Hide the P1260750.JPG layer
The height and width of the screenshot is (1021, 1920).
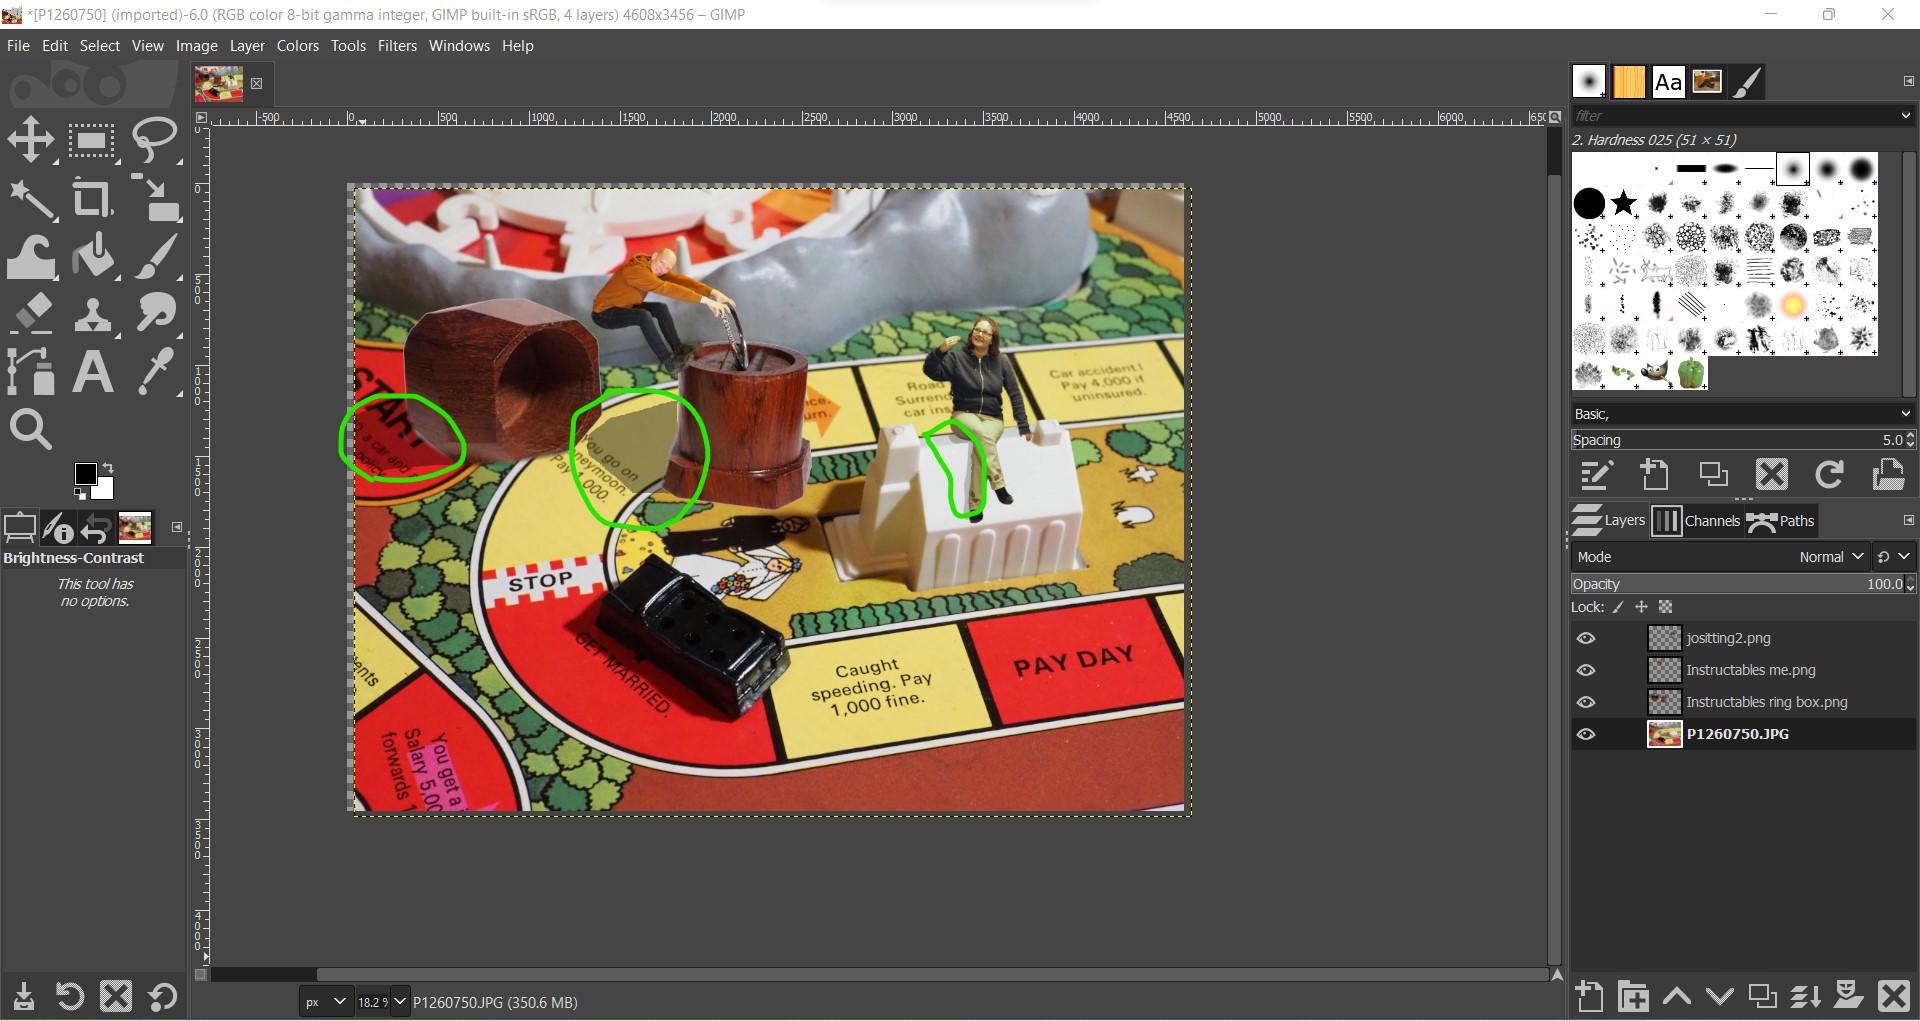tap(1586, 734)
